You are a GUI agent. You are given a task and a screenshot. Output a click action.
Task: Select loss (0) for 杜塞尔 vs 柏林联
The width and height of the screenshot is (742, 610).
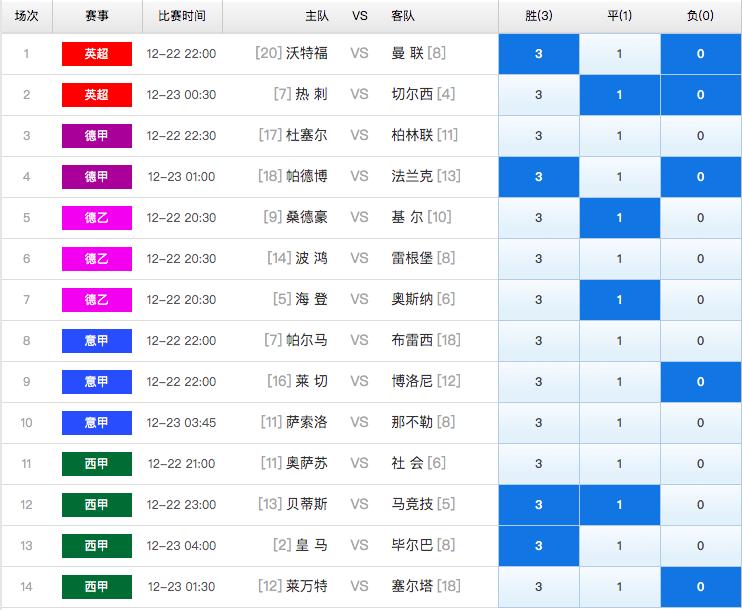click(x=701, y=136)
